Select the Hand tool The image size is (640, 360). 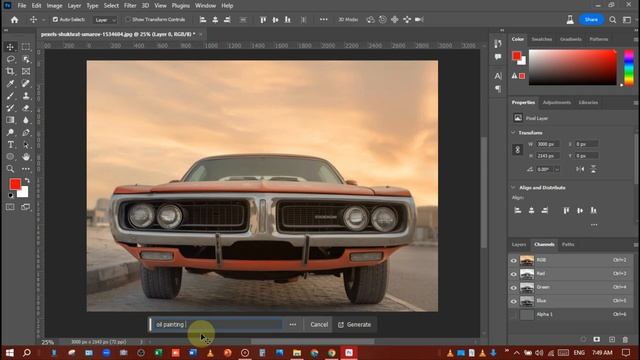(x=26, y=157)
